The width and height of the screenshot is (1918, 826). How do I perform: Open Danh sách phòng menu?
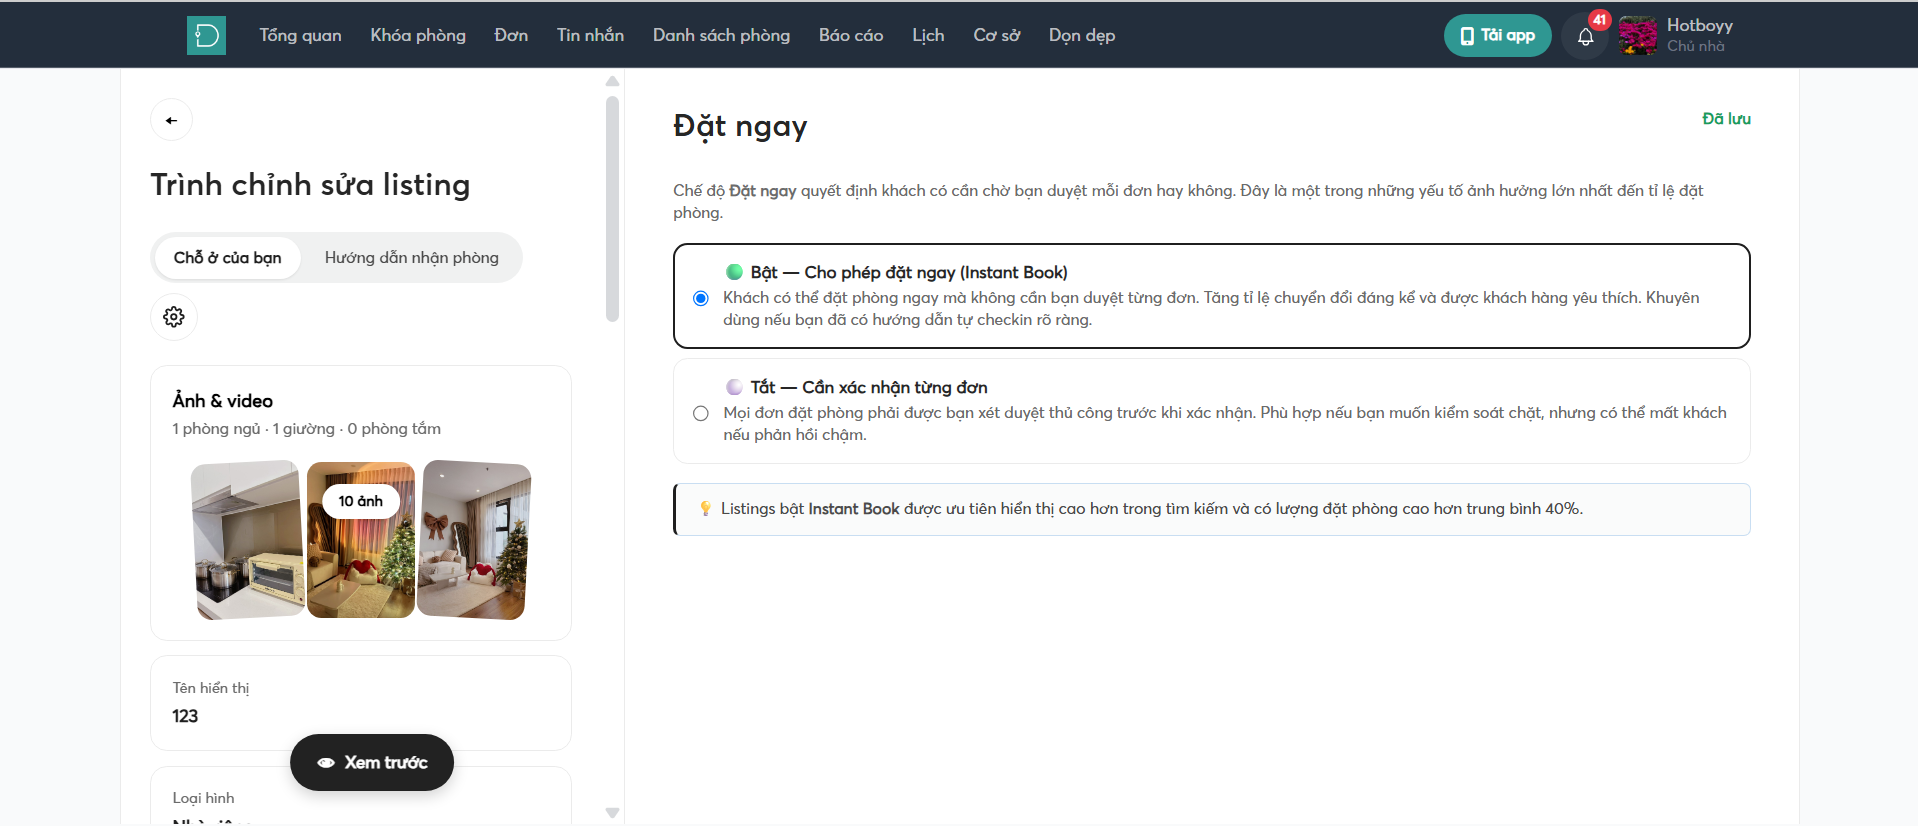coord(721,35)
